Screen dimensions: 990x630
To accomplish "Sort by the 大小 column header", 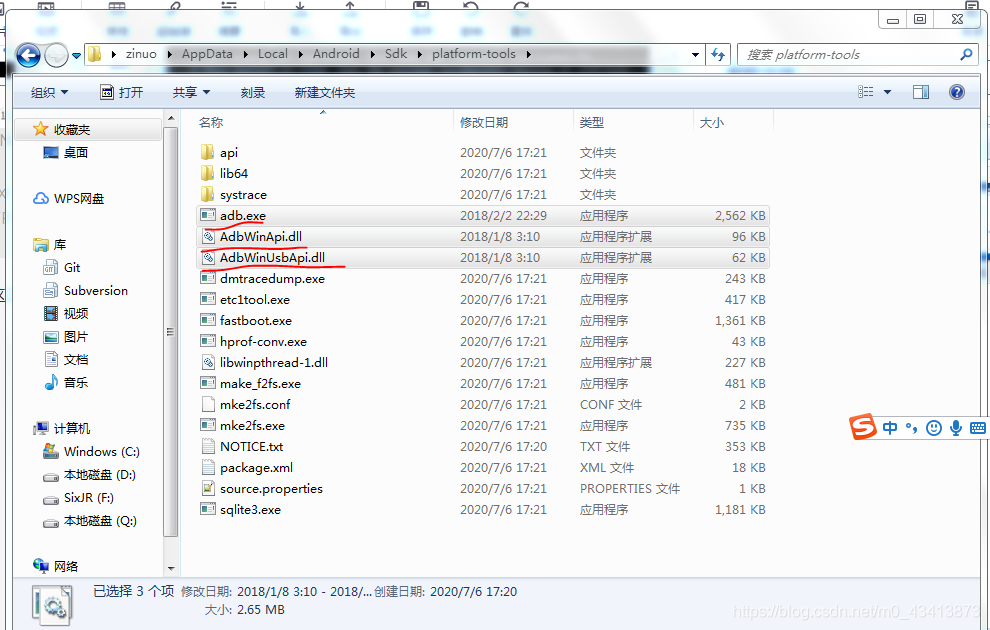I will coord(712,122).
